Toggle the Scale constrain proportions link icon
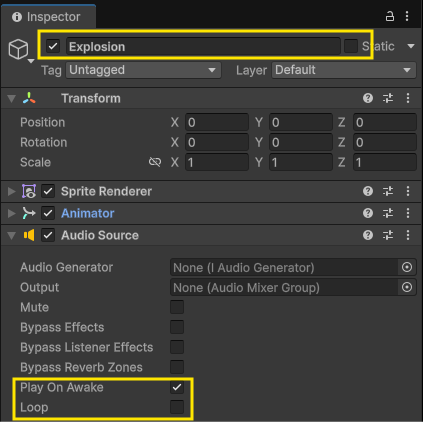The image size is (423, 422). [x=155, y=162]
